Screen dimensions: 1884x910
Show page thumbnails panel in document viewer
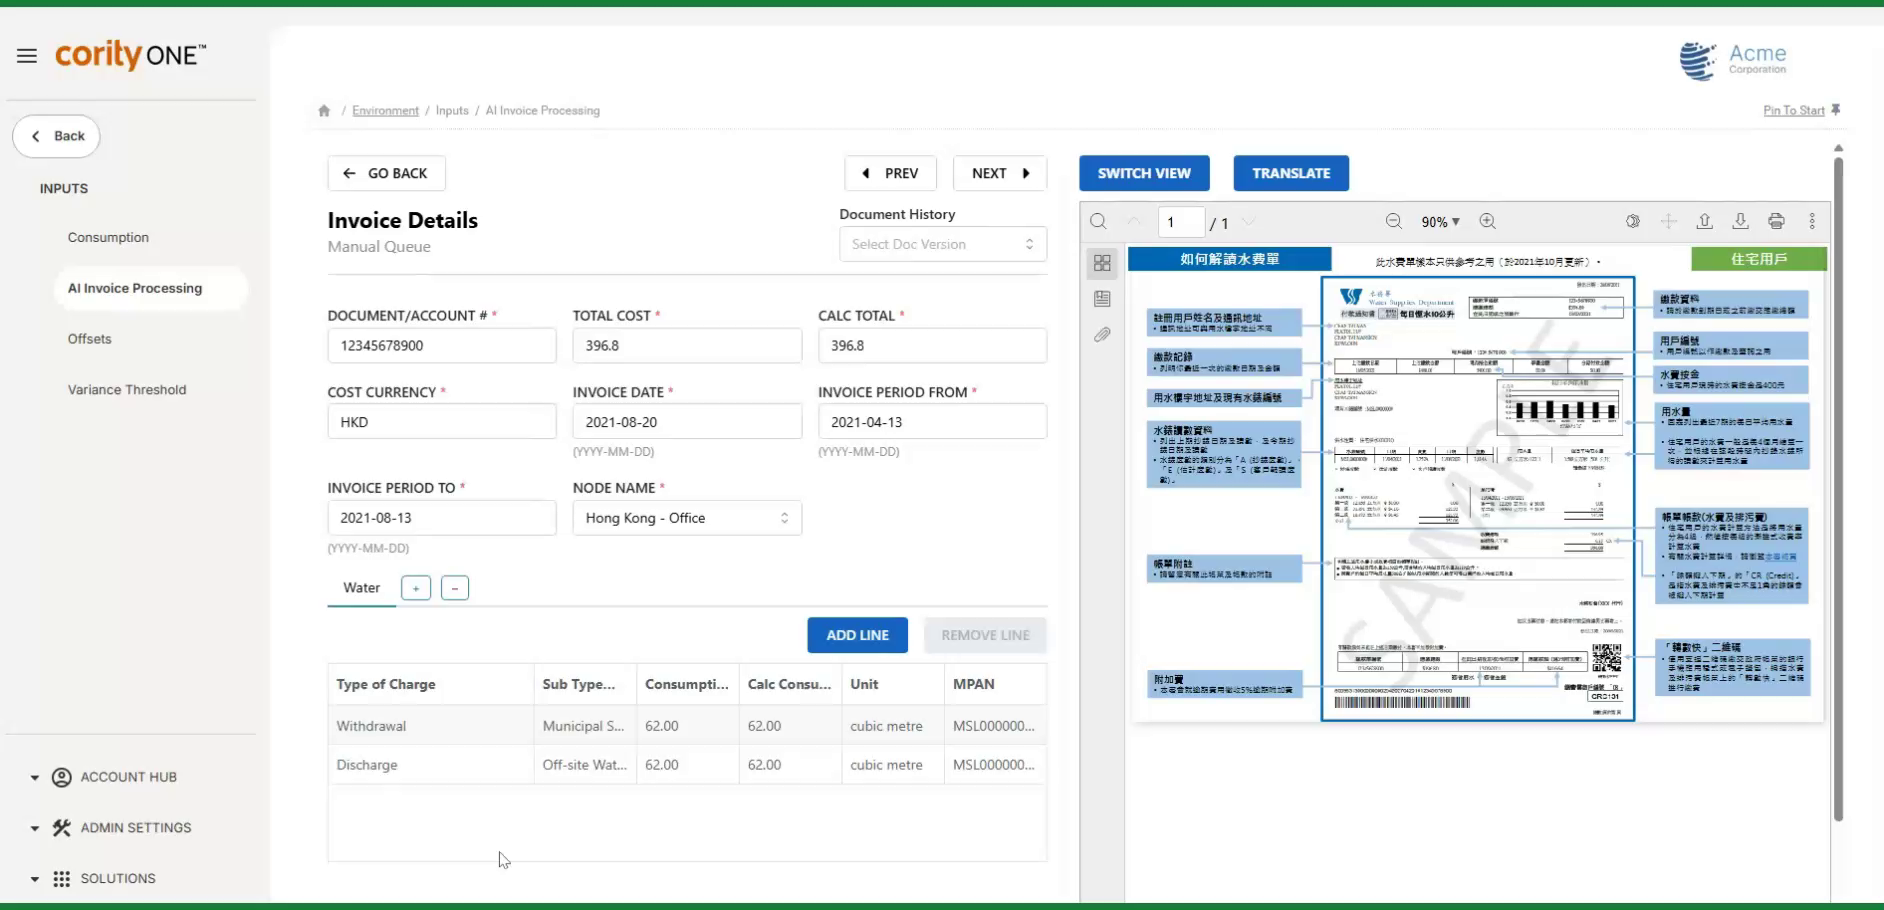(x=1103, y=263)
